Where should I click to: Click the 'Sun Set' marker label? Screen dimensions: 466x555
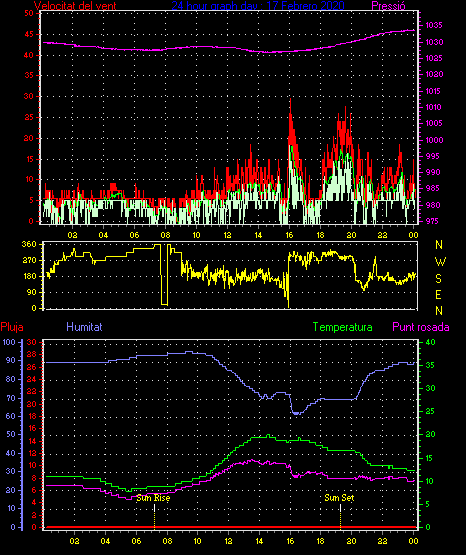[339, 498]
